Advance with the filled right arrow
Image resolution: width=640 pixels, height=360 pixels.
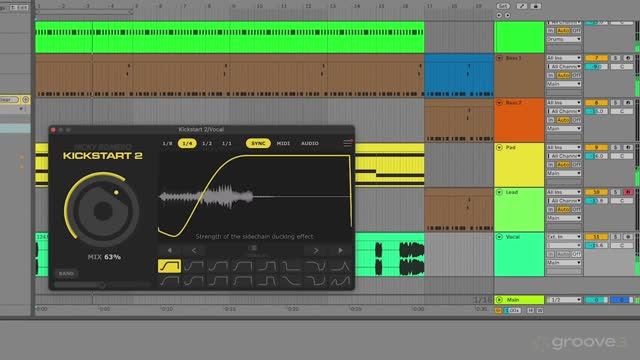pos(340,250)
